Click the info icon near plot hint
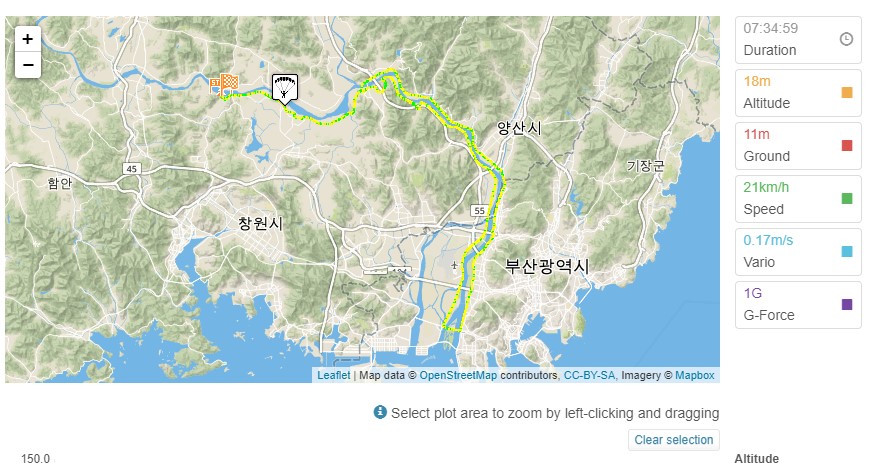This screenshot has height=463, width=870. point(380,412)
